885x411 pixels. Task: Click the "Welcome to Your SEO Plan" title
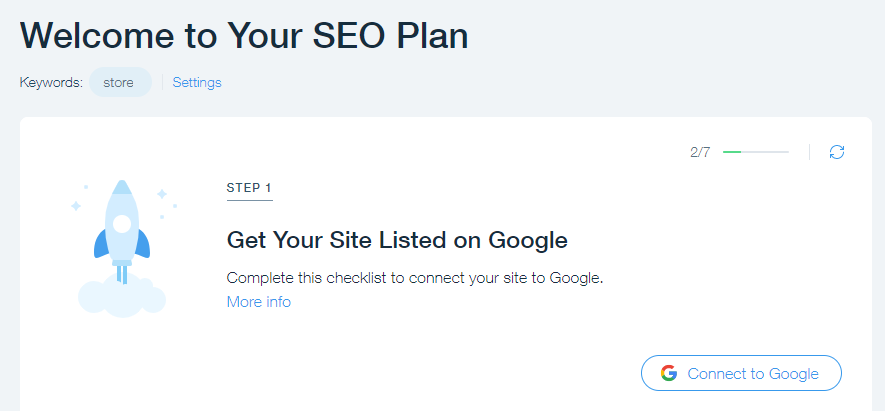point(244,35)
